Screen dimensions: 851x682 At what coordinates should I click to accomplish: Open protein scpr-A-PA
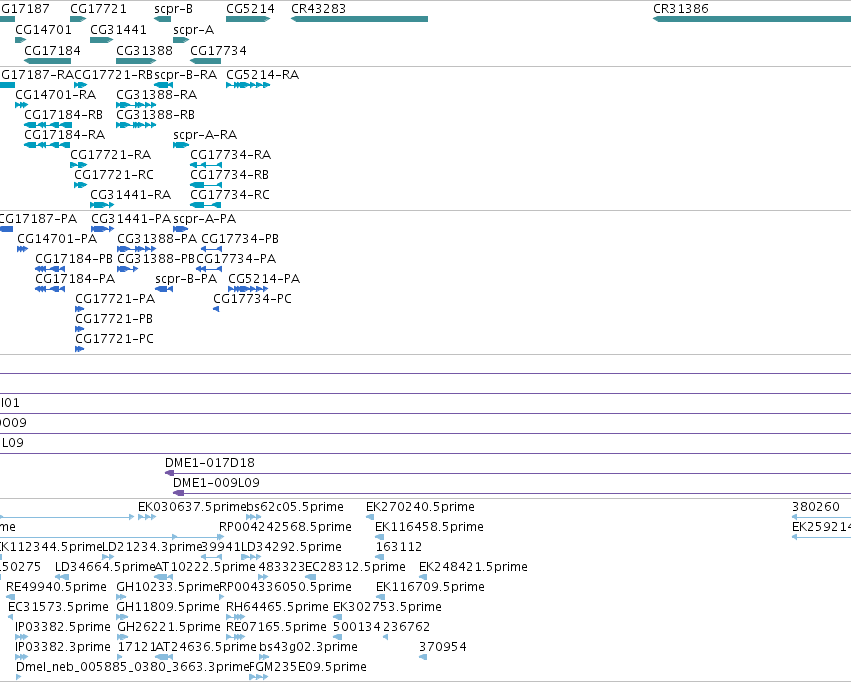tap(180, 229)
